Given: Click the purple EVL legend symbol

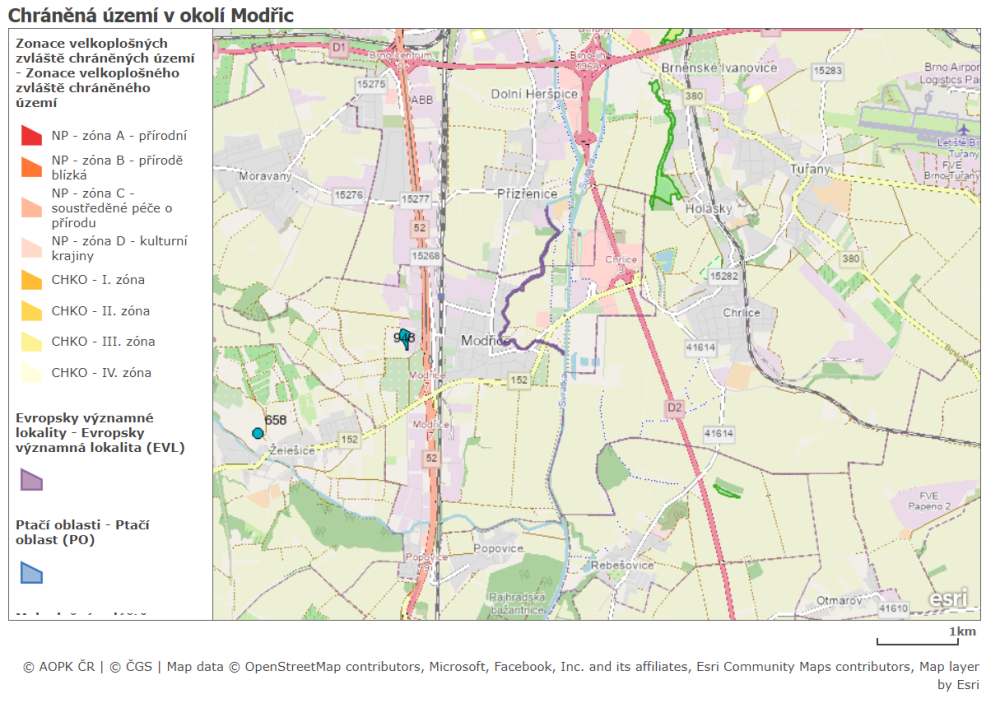Looking at the screenshot, I should point(32,480).
